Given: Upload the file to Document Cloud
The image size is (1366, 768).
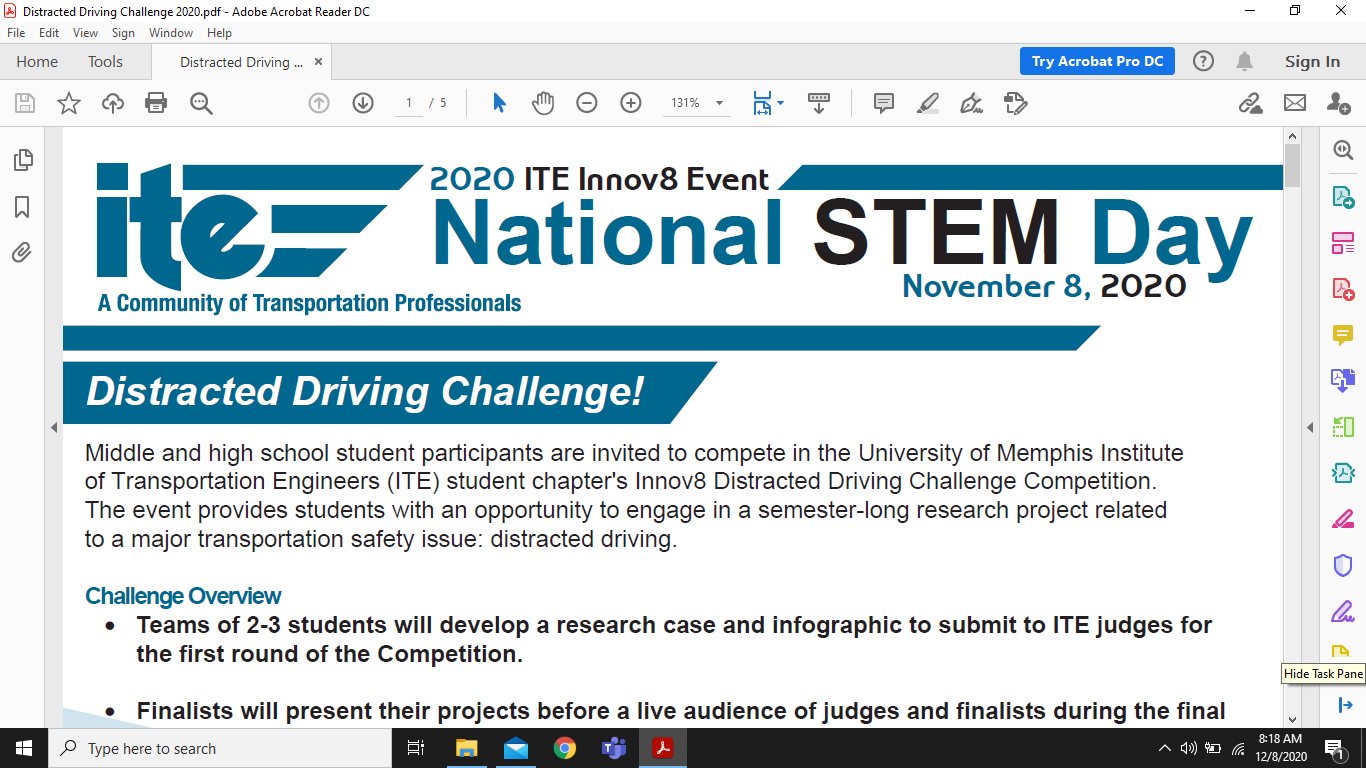Looking at the screenshot, I should click(113, 103).
